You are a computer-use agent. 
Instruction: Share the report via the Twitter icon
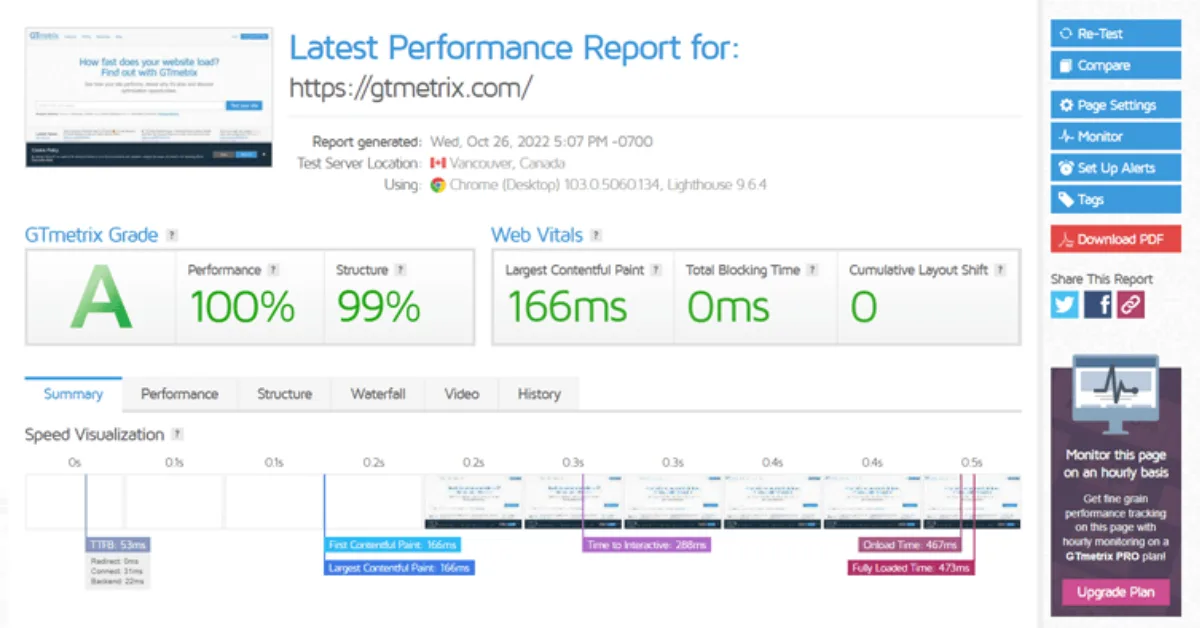click(x=1064, y=304)
